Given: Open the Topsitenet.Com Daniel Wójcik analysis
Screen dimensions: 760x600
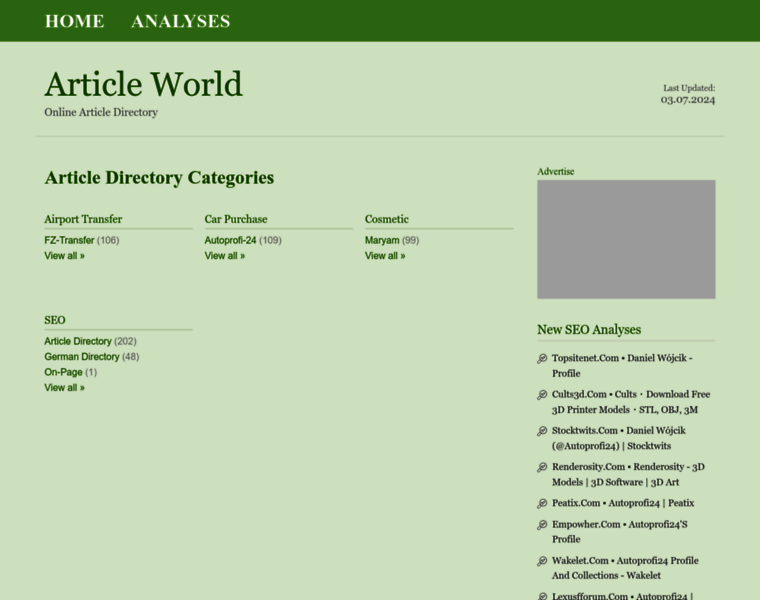Looking at the screenshot, I should pos(622,366).
